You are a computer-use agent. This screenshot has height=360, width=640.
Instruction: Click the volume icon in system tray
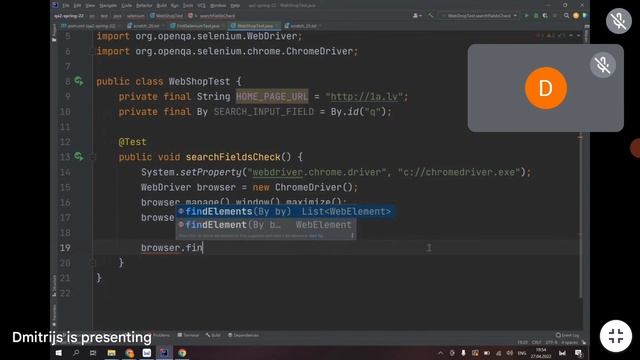[x=510, y=353]
